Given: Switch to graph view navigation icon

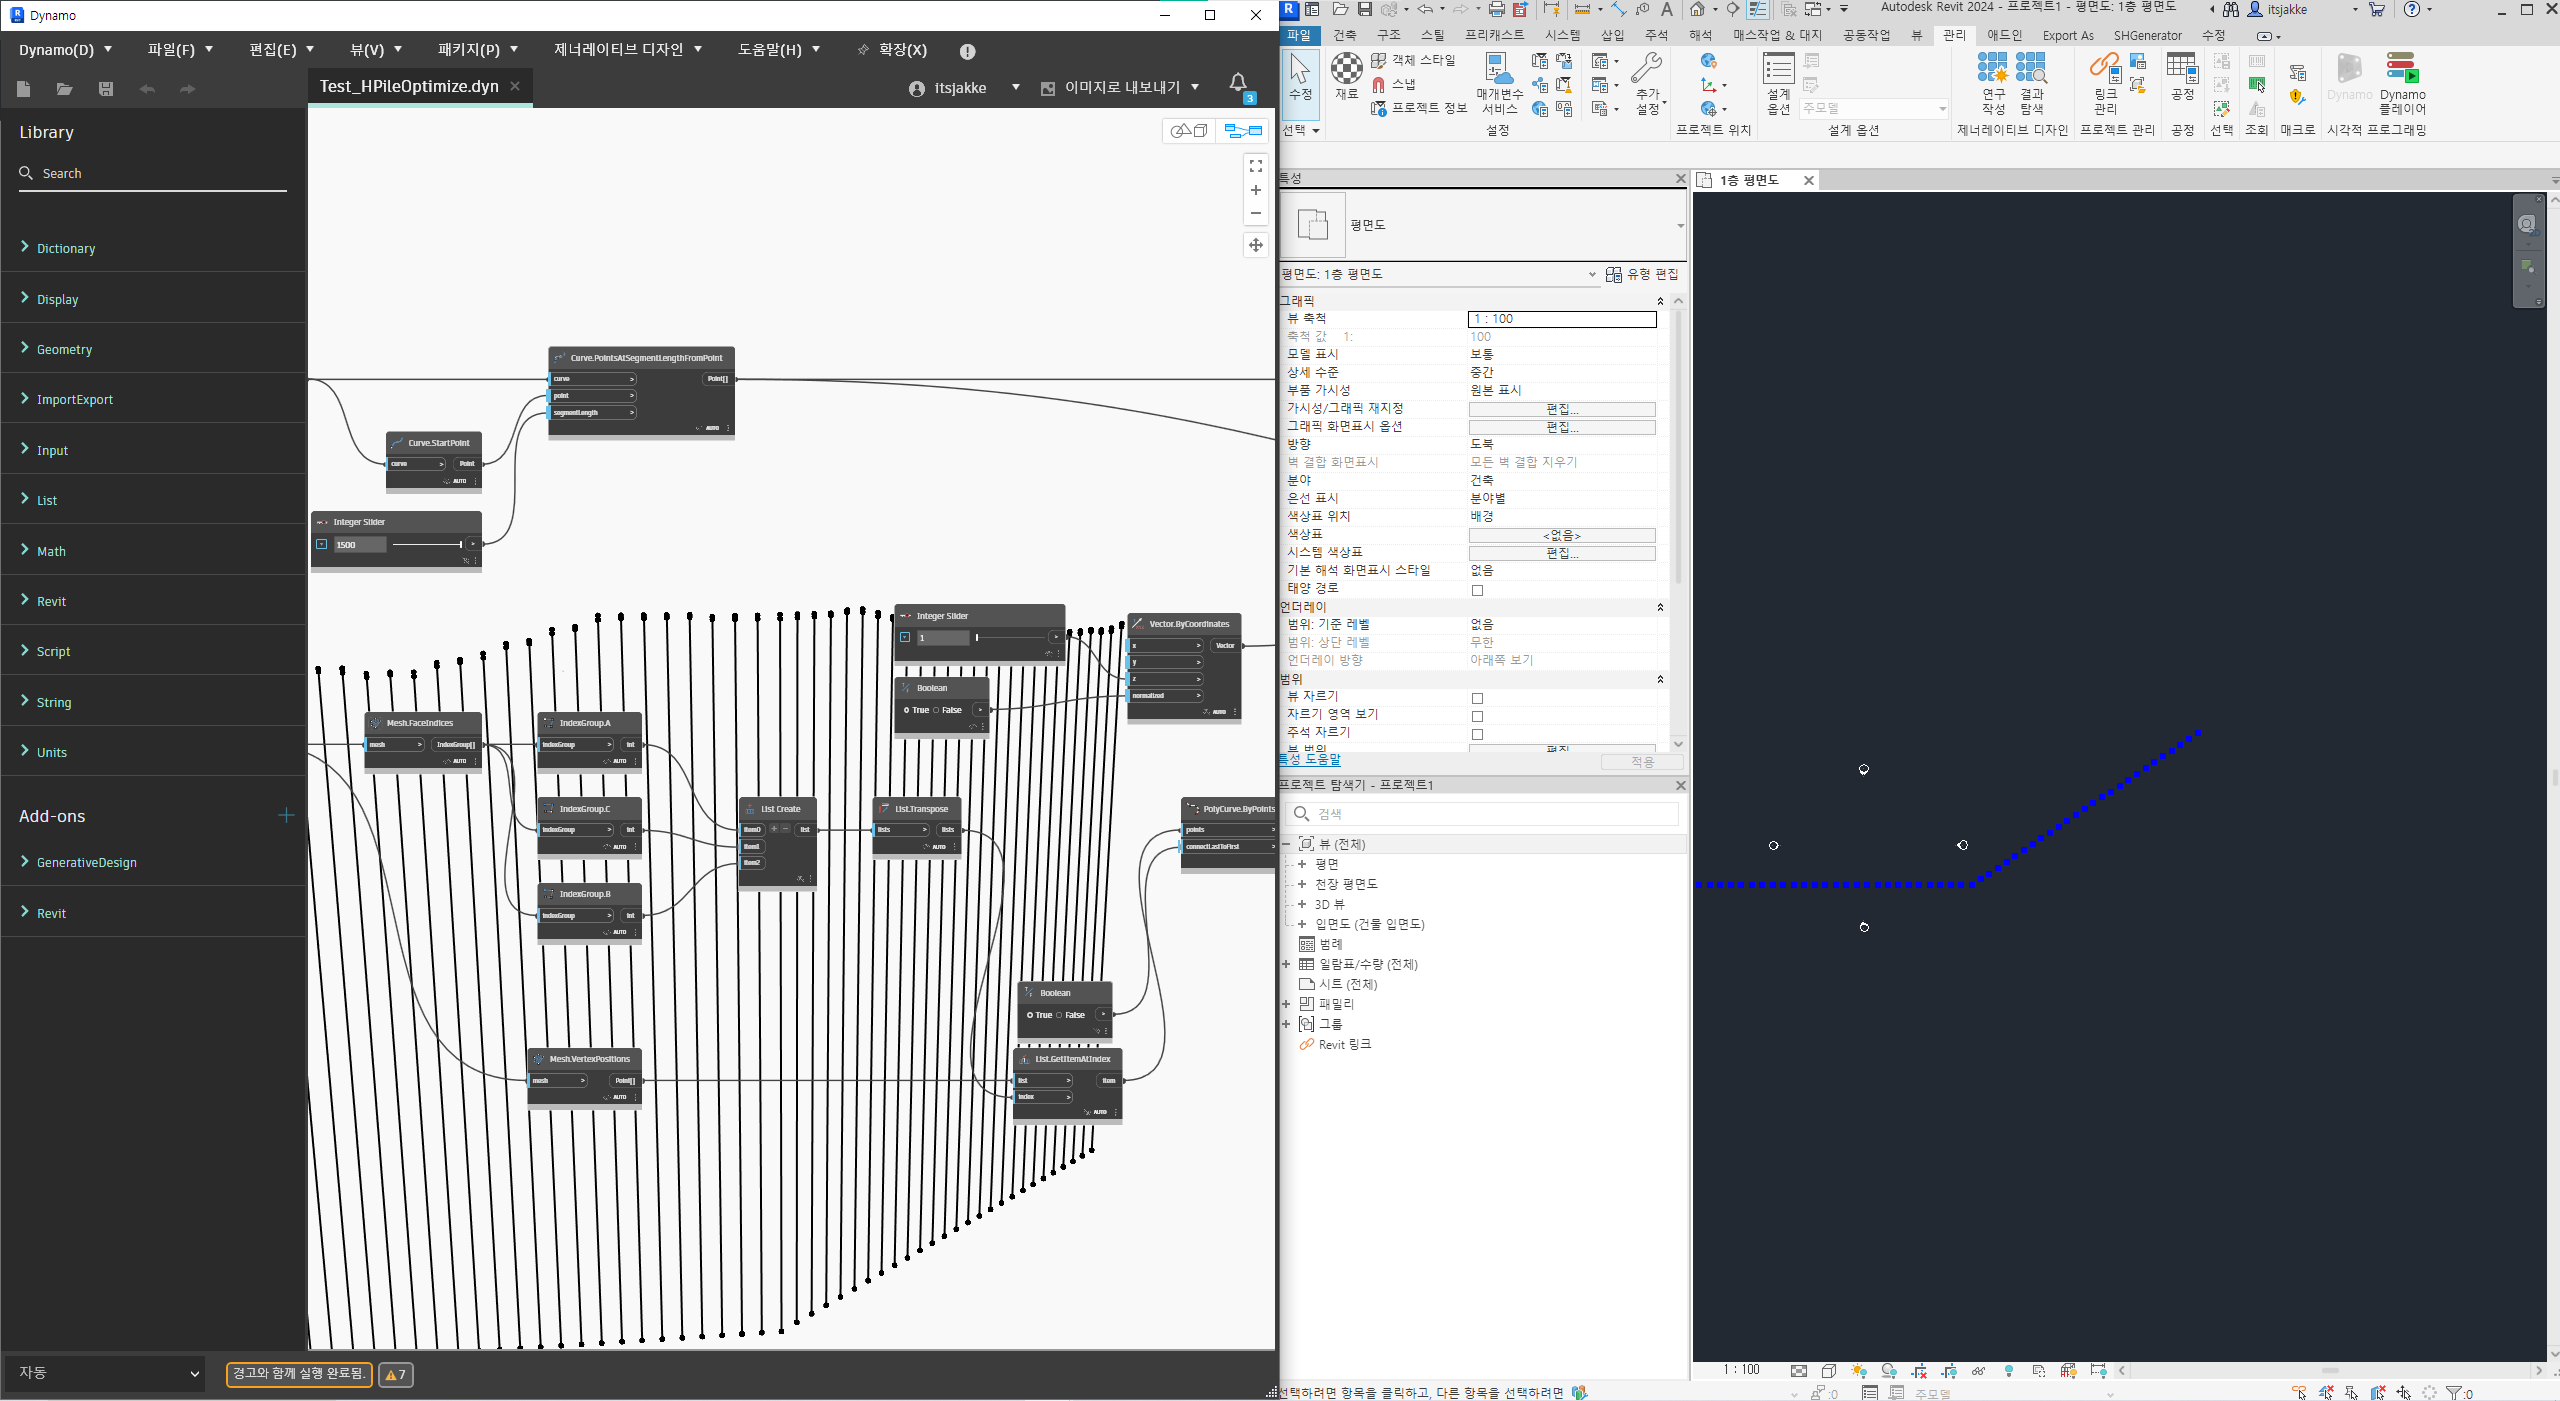Looking at the screenshot, I should [x=1243, y=131].
